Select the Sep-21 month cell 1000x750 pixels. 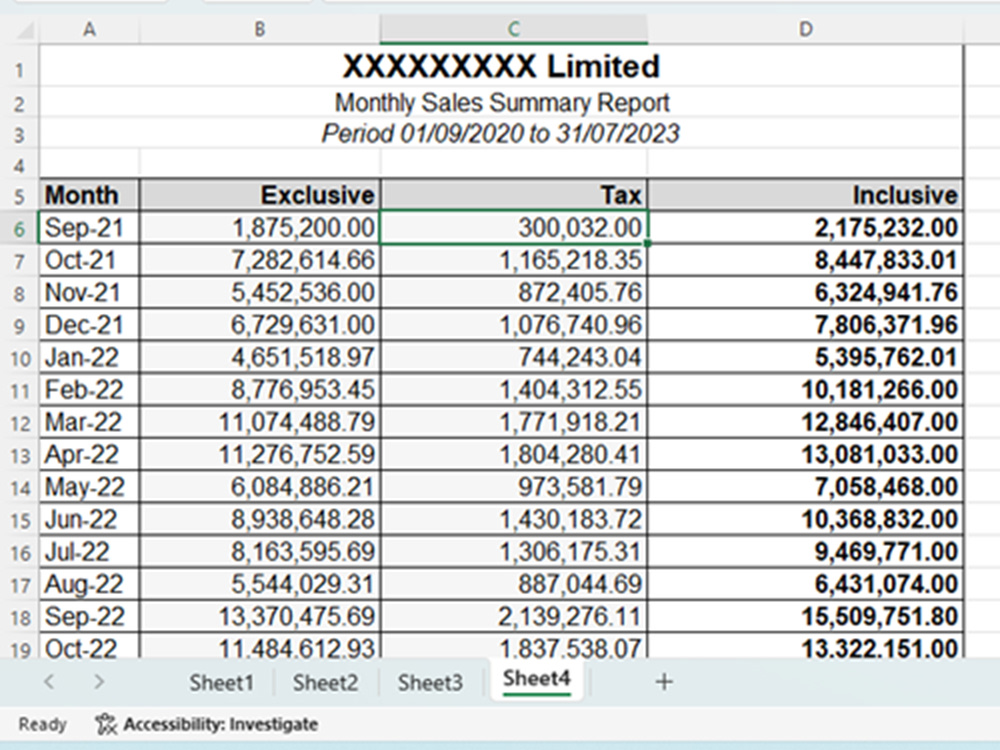coord(89,228)
